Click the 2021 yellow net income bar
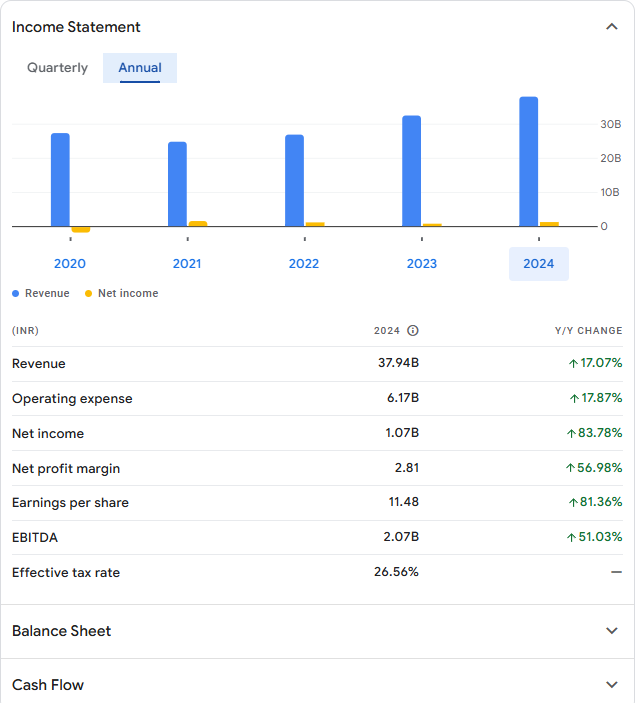635x703 pixels. (x=198, y=224)
